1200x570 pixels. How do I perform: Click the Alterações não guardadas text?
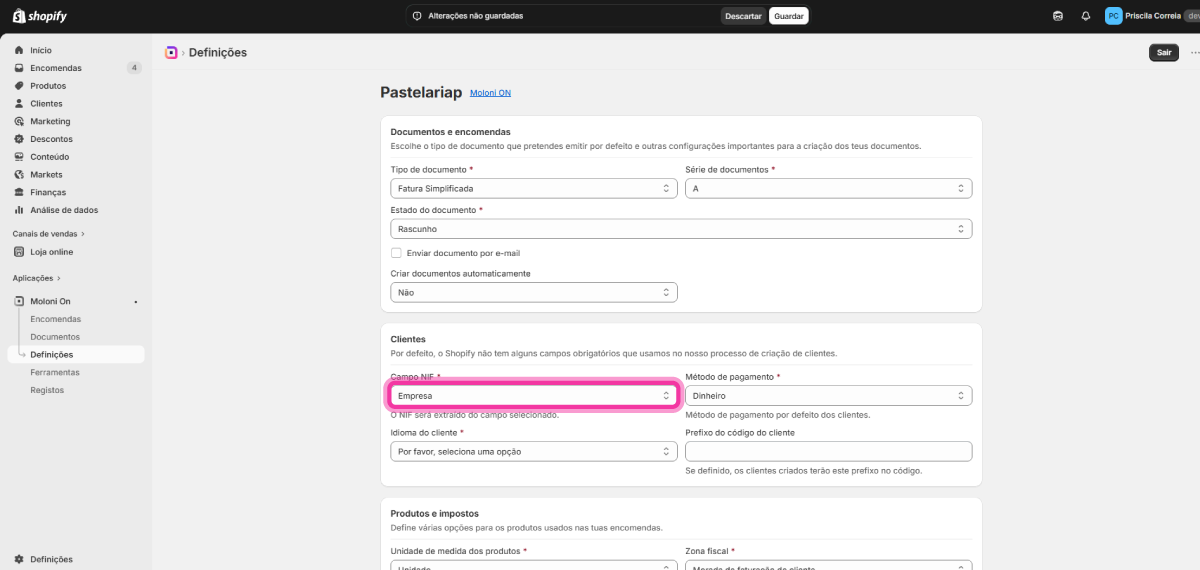[475, 16]
